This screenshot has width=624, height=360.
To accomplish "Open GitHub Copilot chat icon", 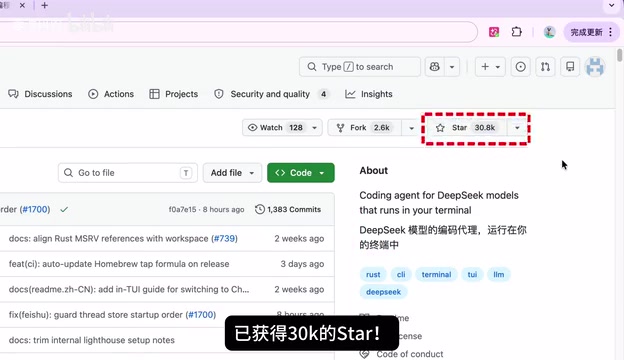I will pyautogui.click(x=435, y=67).
